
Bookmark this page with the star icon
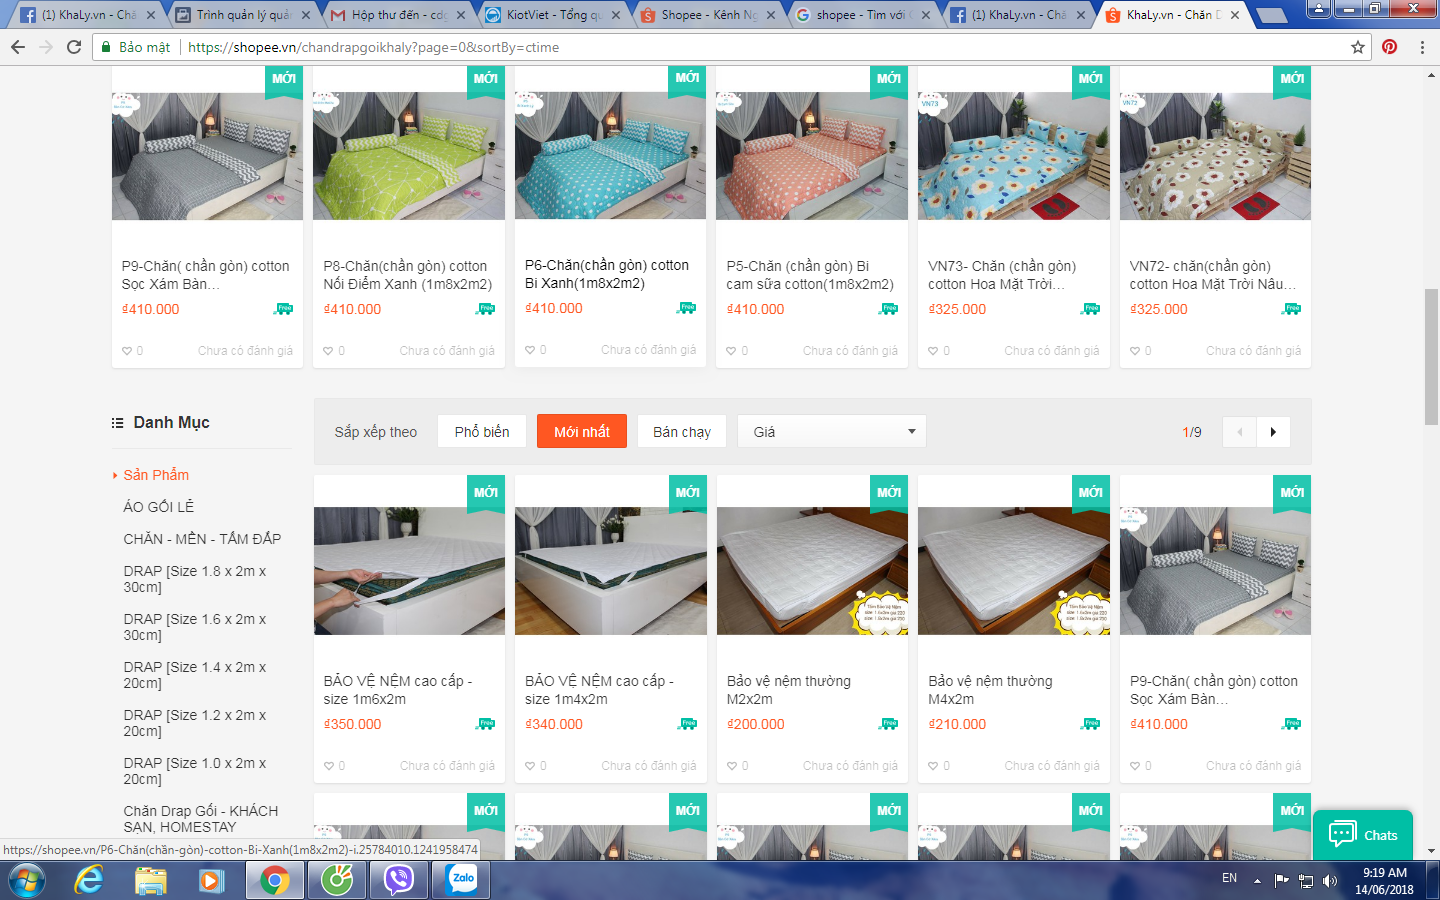(1358, 47)
